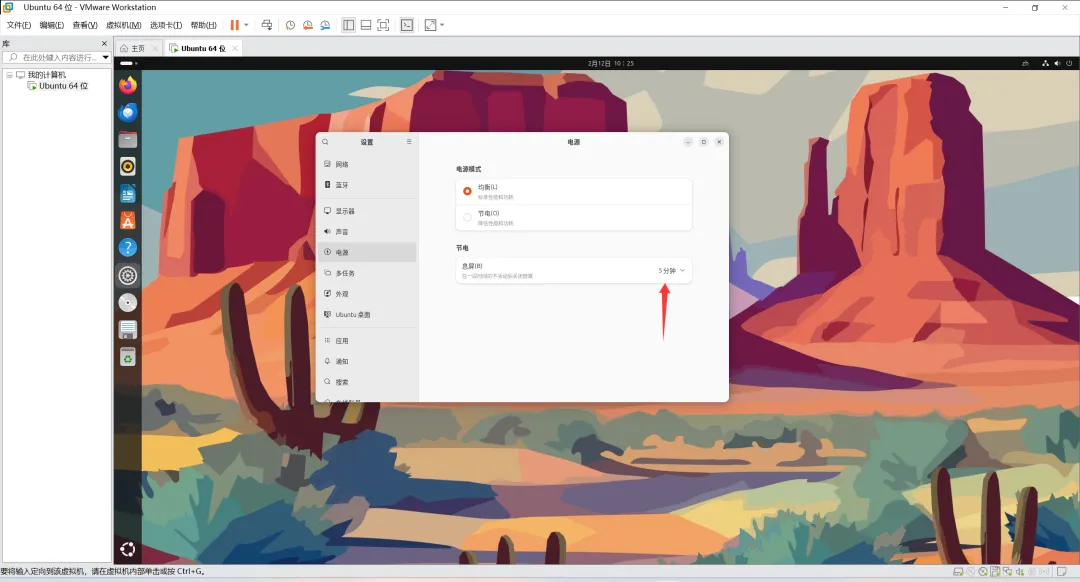This screenshot has height=582, width=1080.
Task: Open the 编辑(E) menu
Action: 52,25
